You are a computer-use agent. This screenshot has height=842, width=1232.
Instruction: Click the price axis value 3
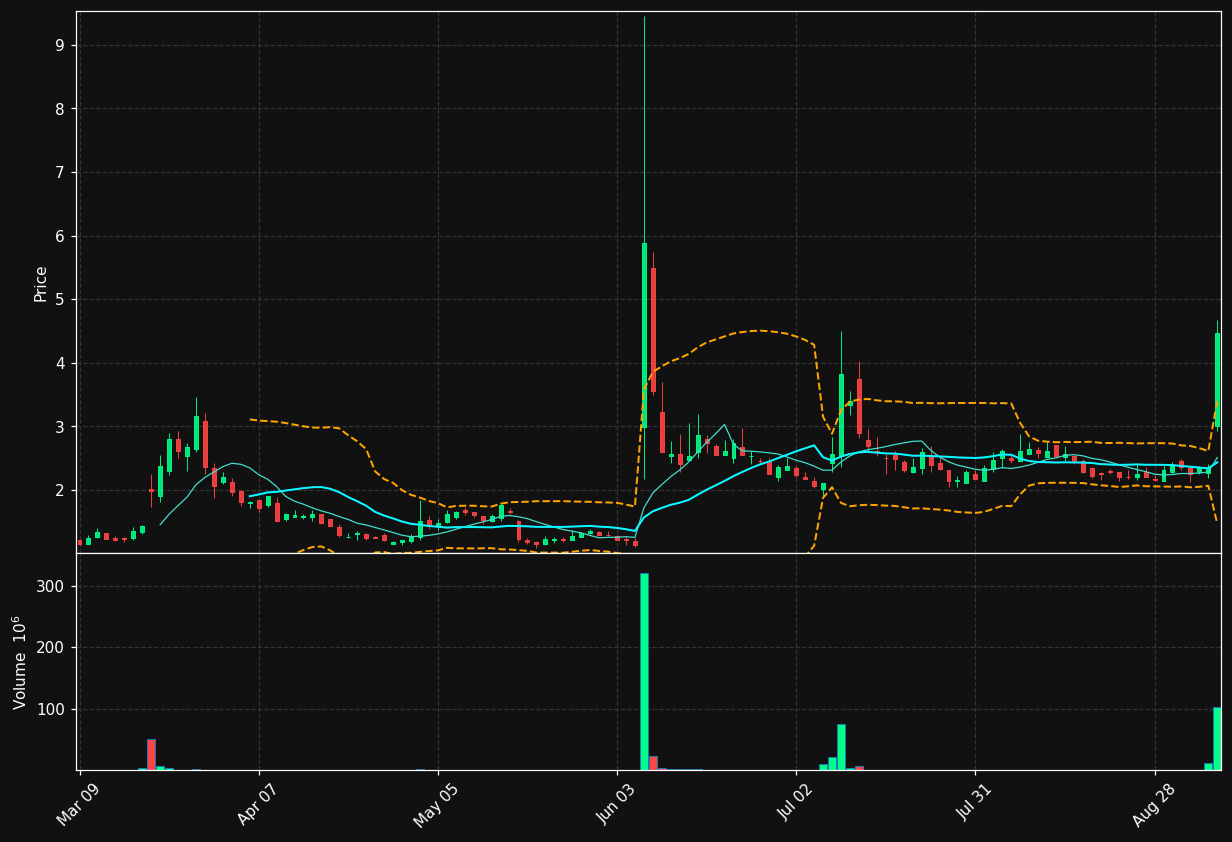pyautogui.click(x=60, y=427)
